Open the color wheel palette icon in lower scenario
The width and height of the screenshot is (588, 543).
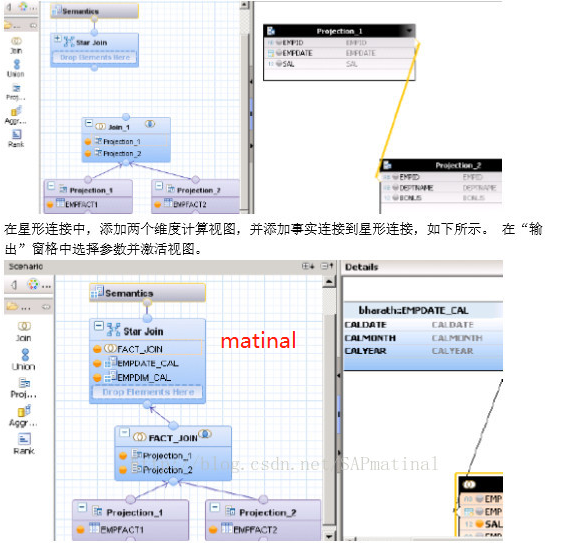click(x=33, y=284)
